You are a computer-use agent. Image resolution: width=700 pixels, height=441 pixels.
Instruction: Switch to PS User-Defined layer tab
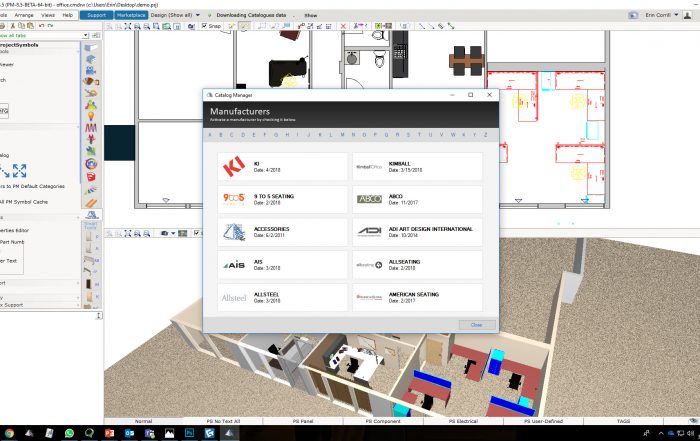click(x=543, y=421)
